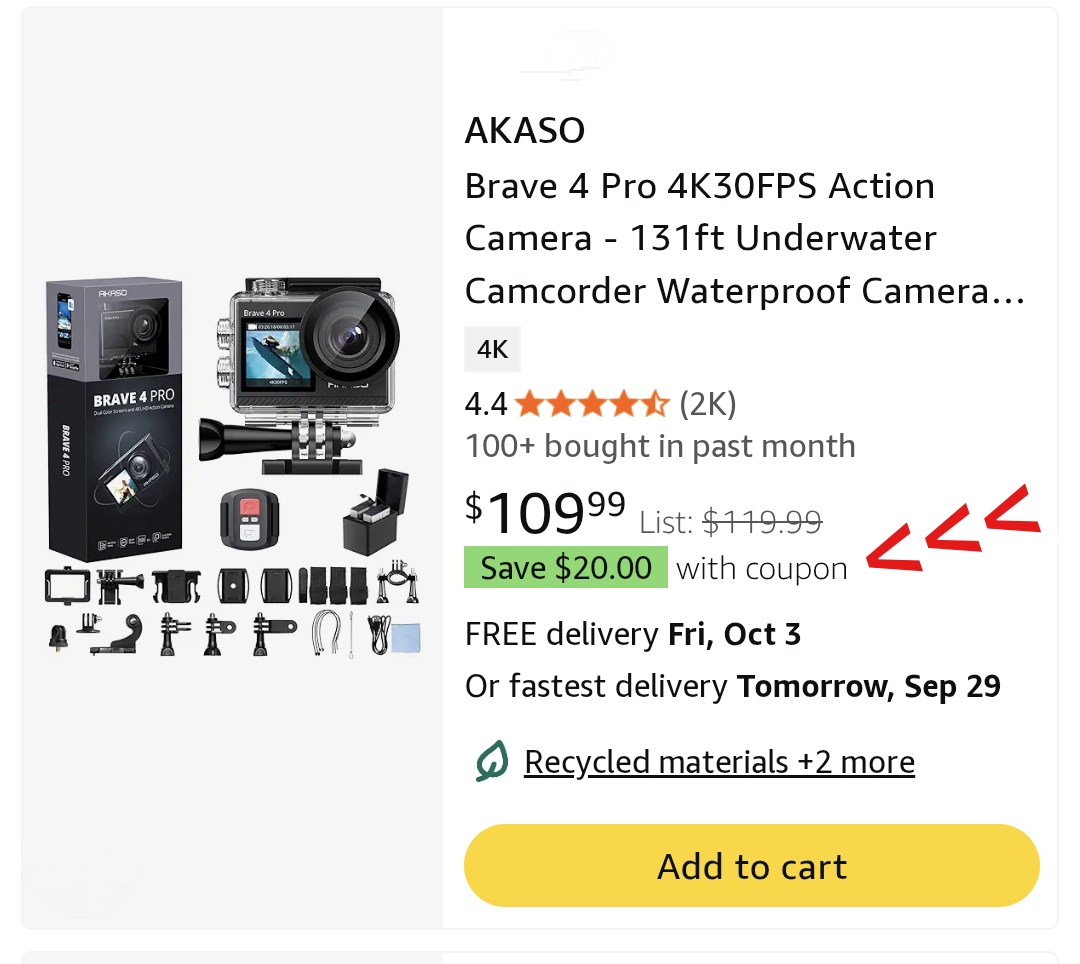
Task: Click the $109.99 price
Action: click(546, 513)
